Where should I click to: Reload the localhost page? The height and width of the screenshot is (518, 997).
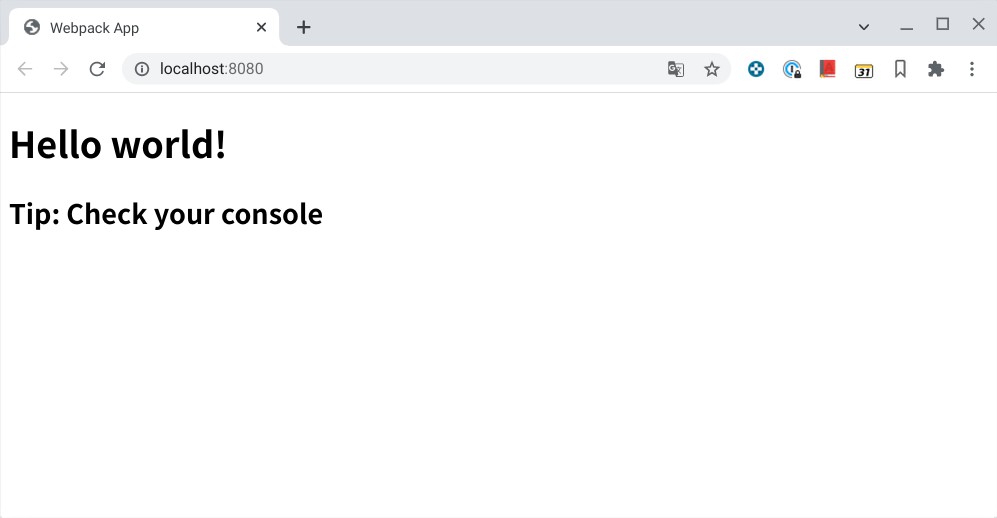click(97, 69)
